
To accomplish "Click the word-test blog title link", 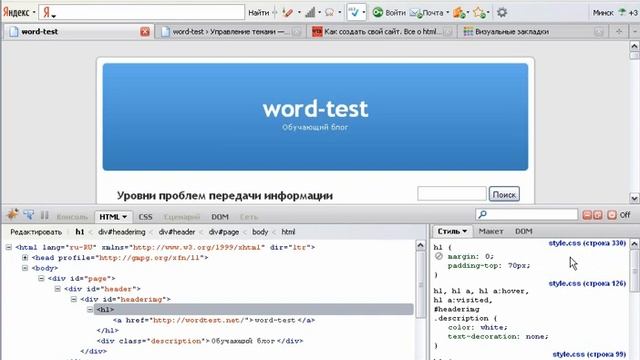I will 315,109.
